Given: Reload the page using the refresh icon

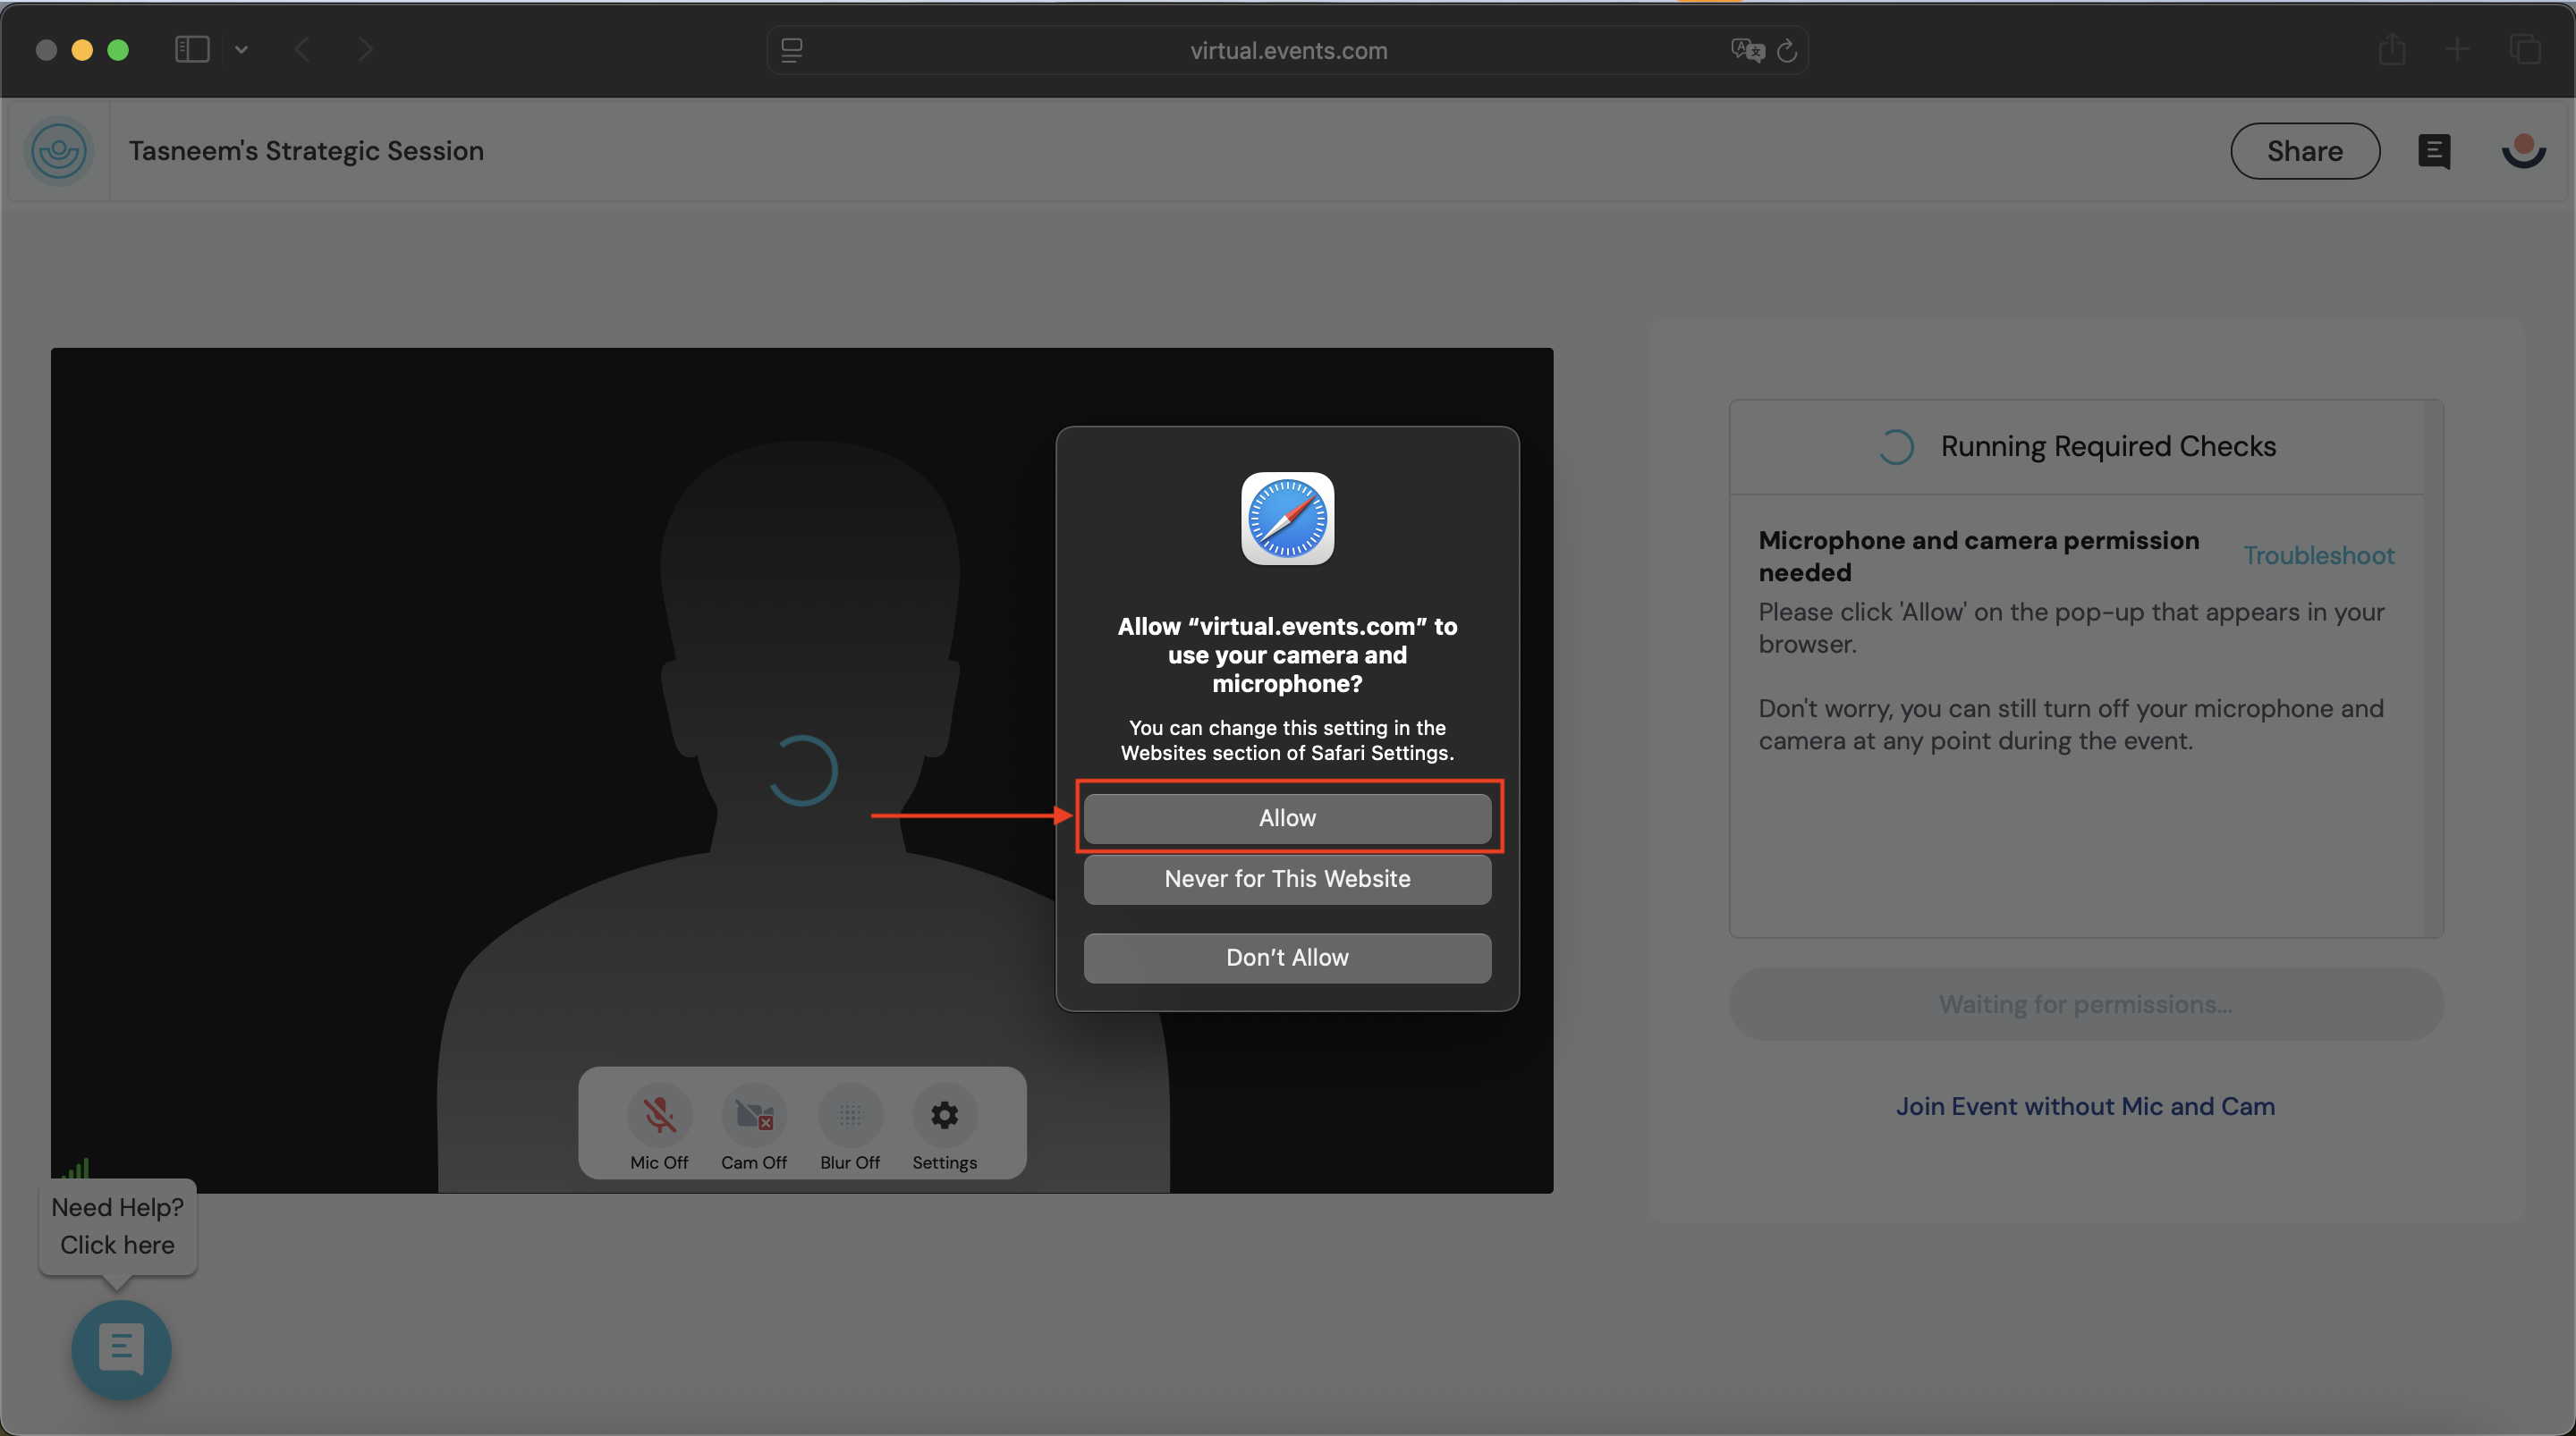Looking at the screenshot, I should (1787, 50).
